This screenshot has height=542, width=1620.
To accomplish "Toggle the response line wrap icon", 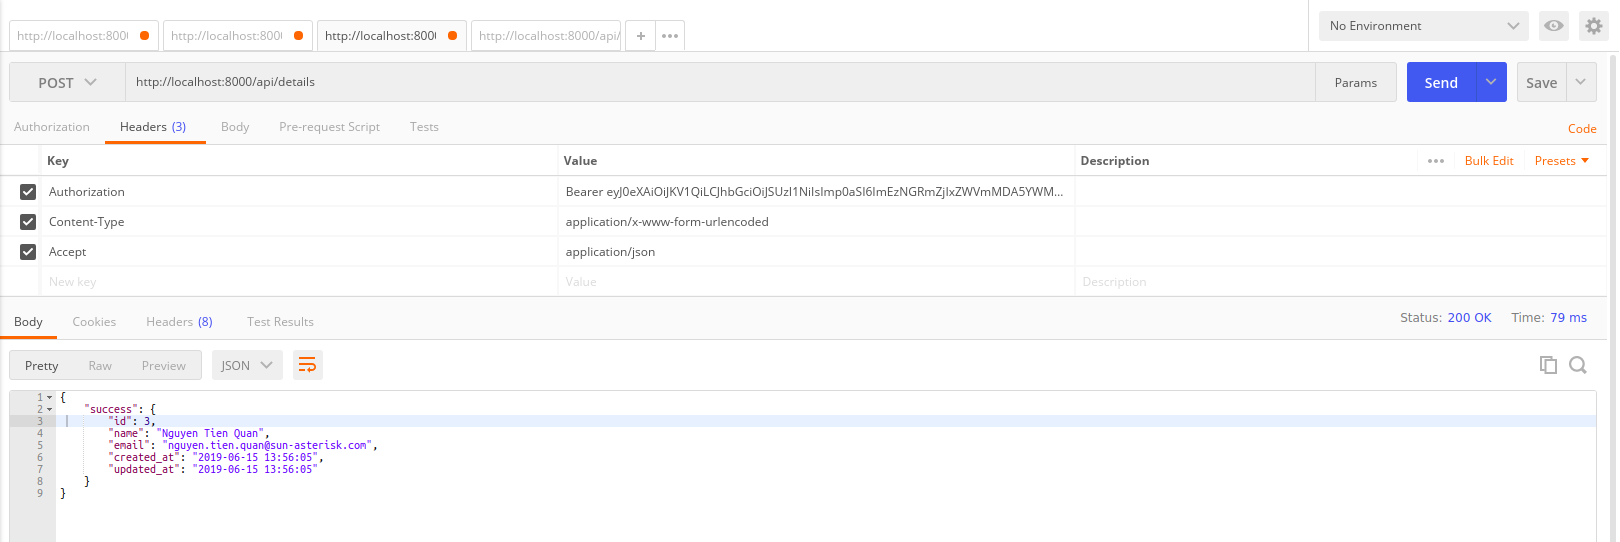I will tap(308, 365).
